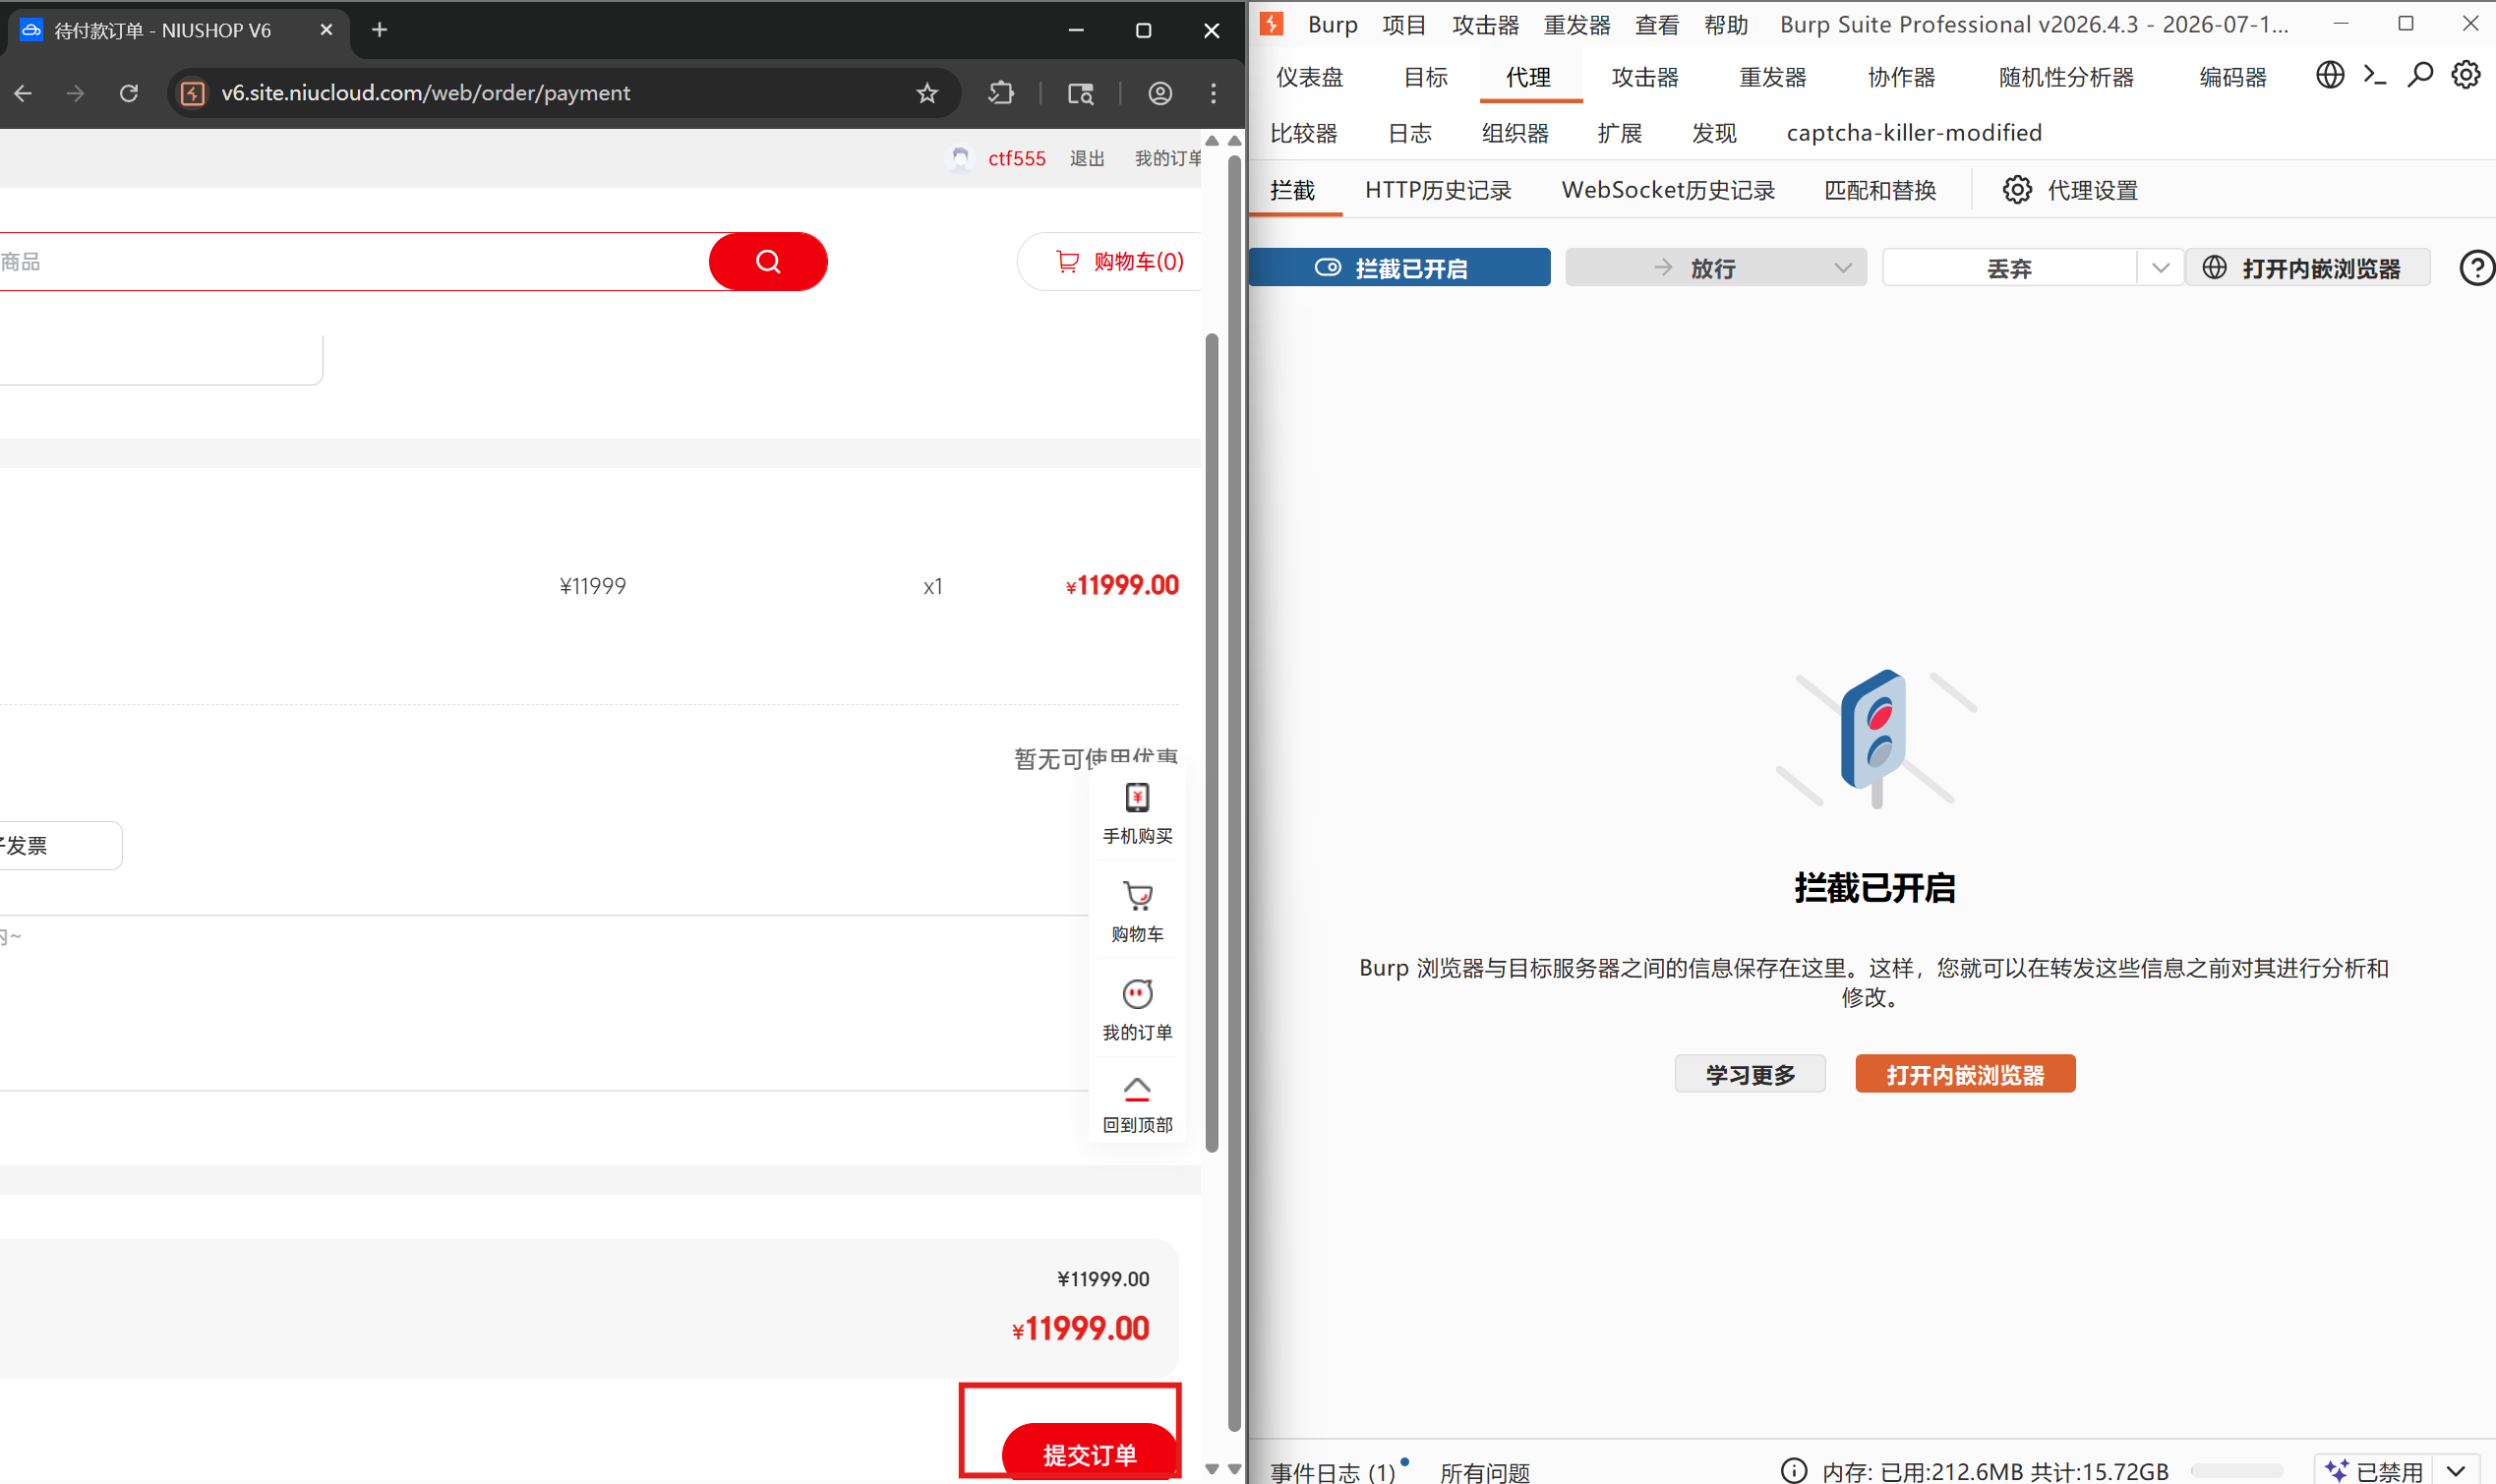Open 所有问题 in status bar

coord(1485,1471)
